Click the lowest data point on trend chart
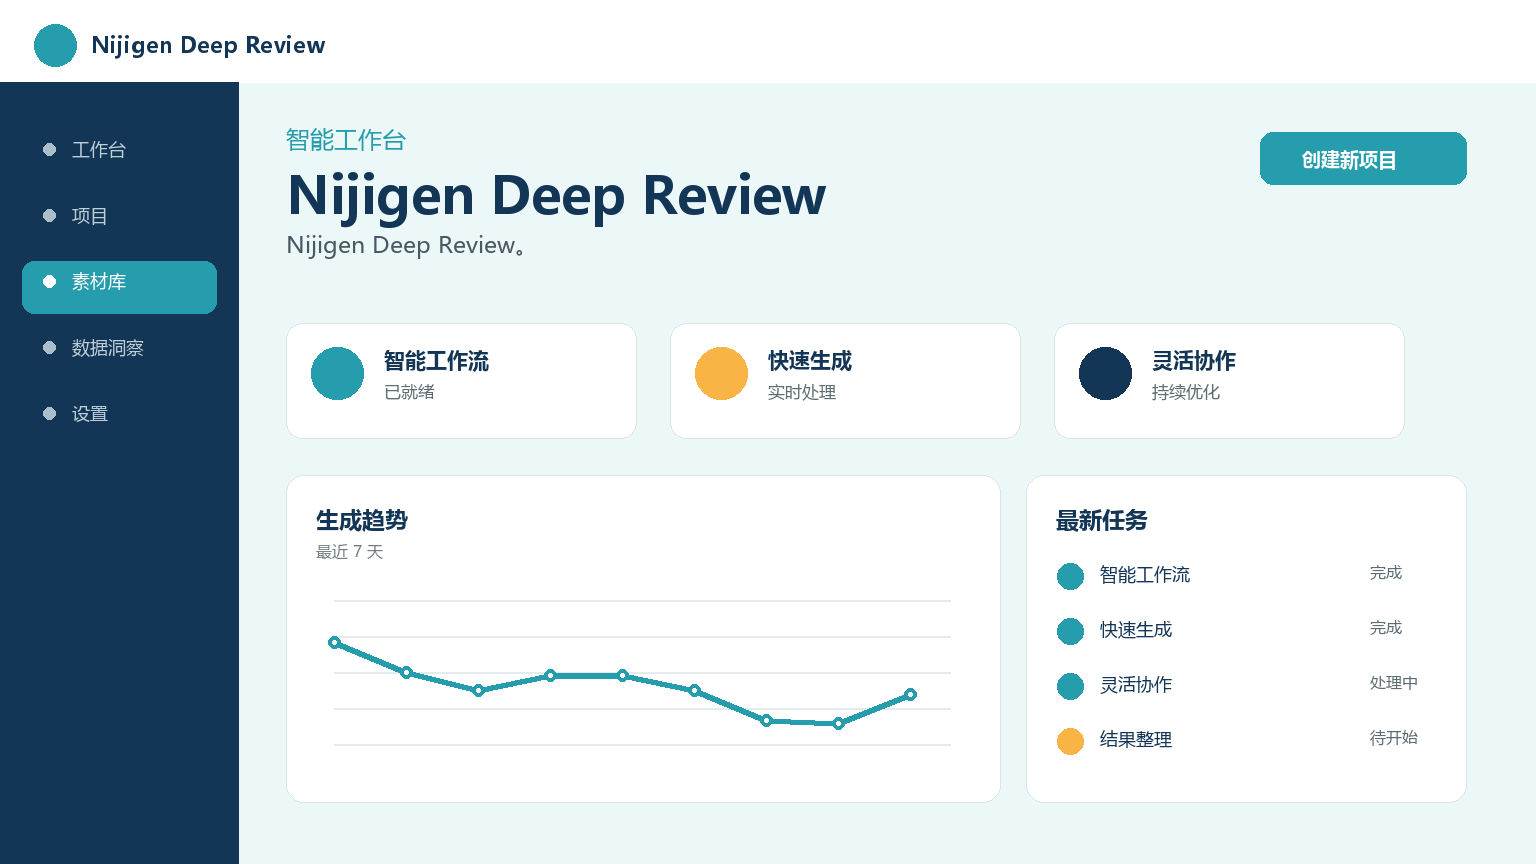Viewport: 1536px width, 864px height. pos(838,723)
